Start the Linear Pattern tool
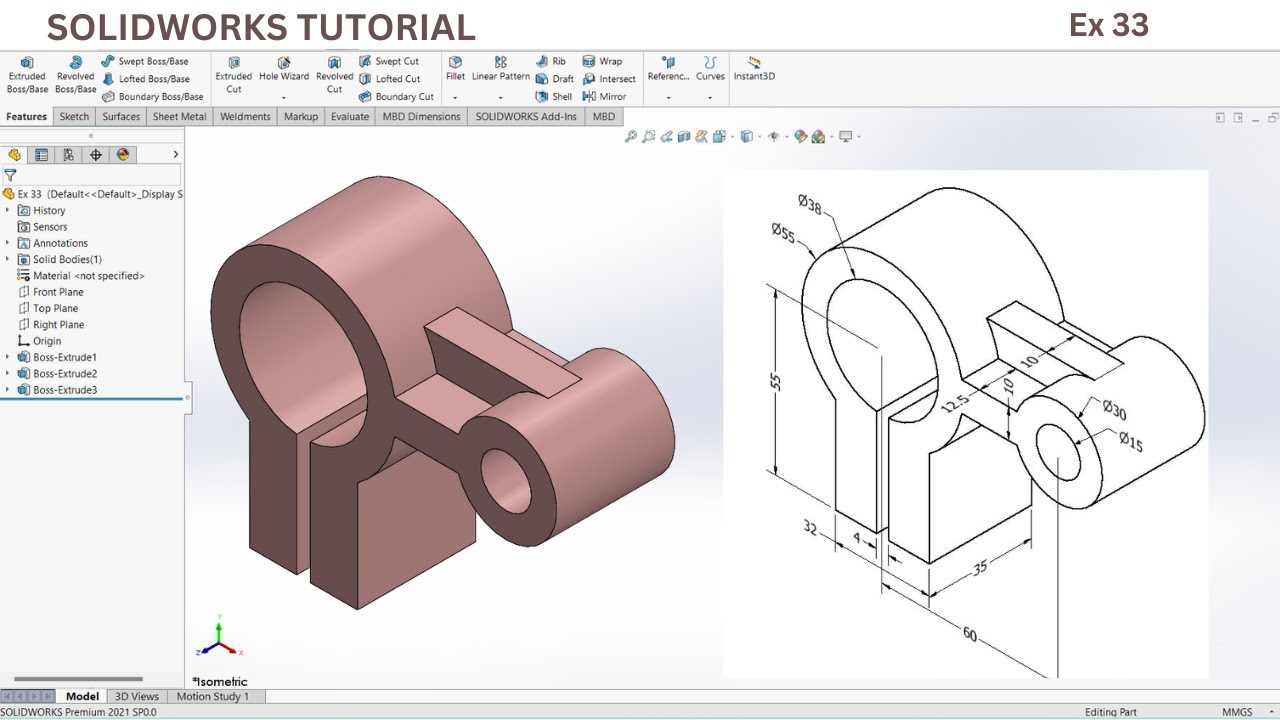The height and width of the screenshot is (720, 1280). click(501, 70)
